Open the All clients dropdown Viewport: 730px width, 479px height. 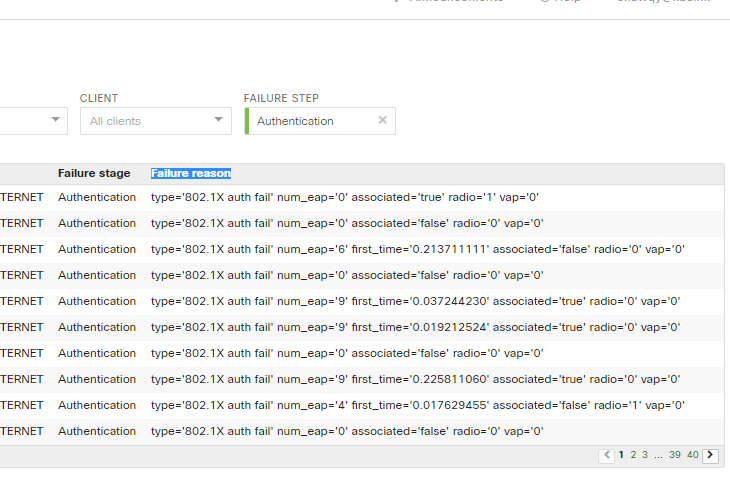[156, 121]
